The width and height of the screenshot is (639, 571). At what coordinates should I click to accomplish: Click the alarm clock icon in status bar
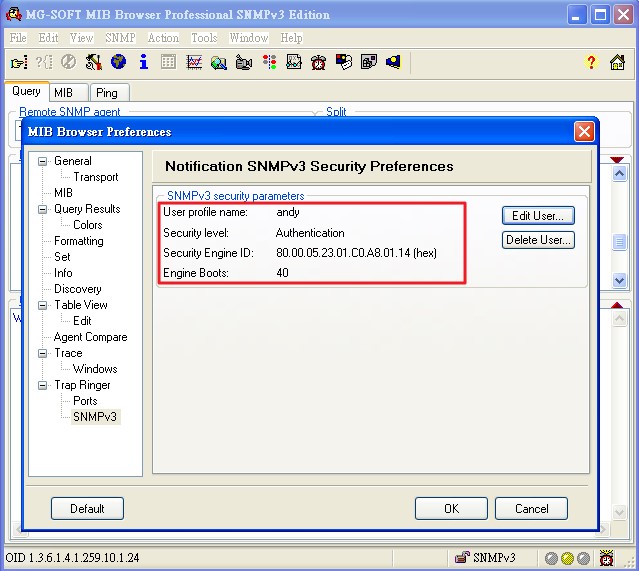click(x=606, y=558)
